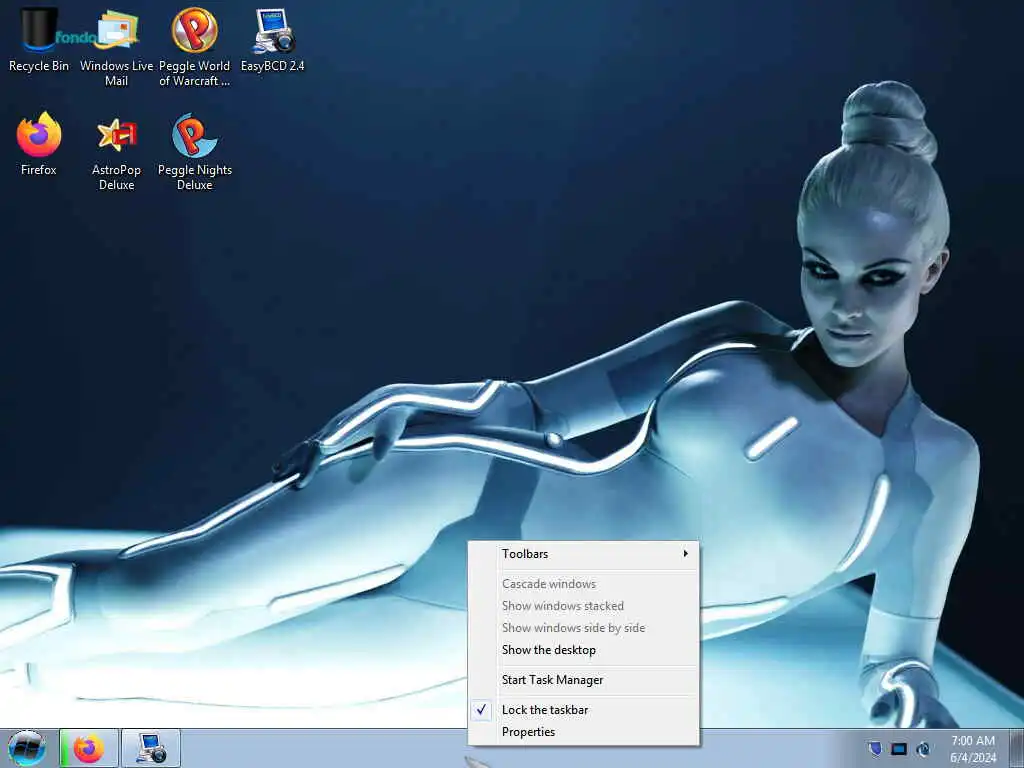Choose Cascade windows in the context menu
Screen dimensions: 1024x768
click(584, 584)
